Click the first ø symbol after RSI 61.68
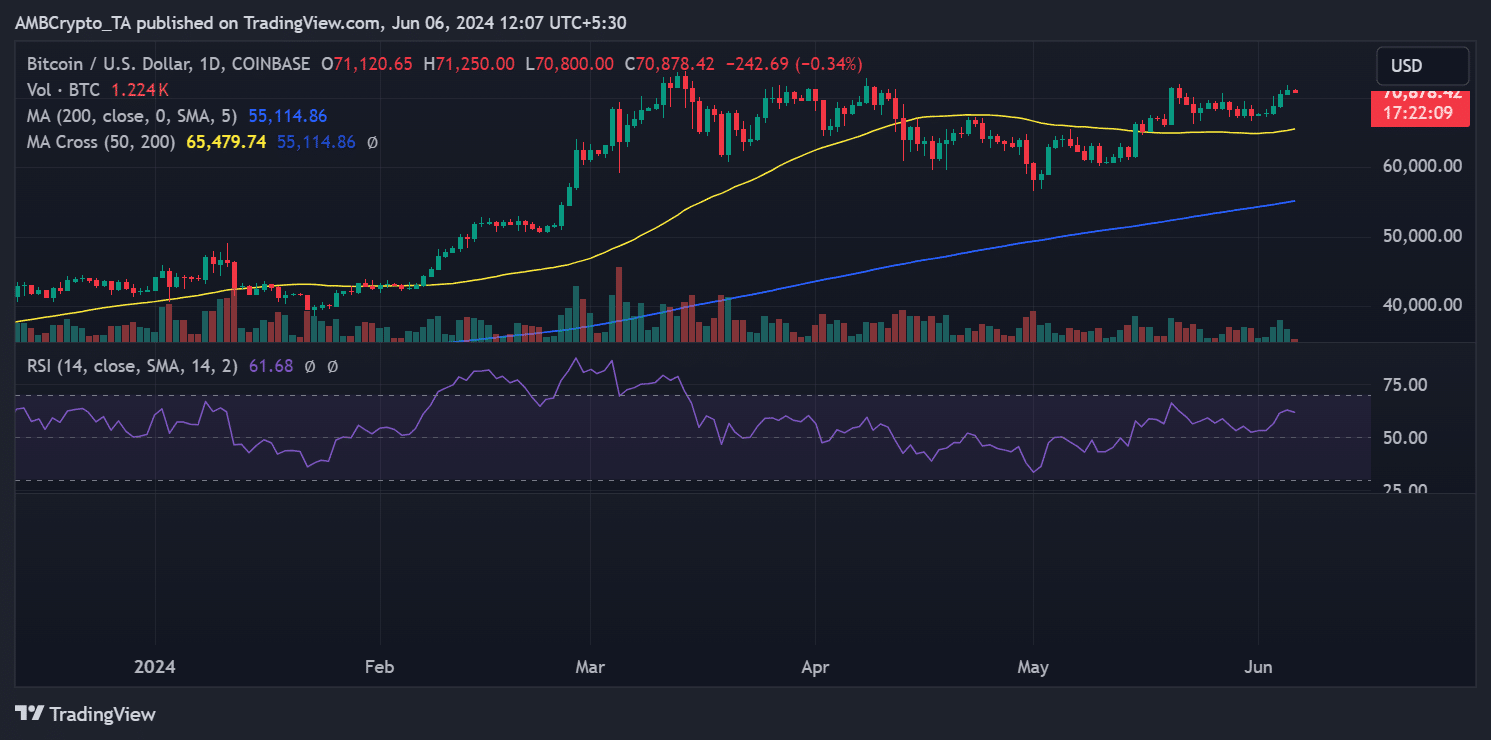This screenshot has width=1491, height=740. [x=310, y=366]
